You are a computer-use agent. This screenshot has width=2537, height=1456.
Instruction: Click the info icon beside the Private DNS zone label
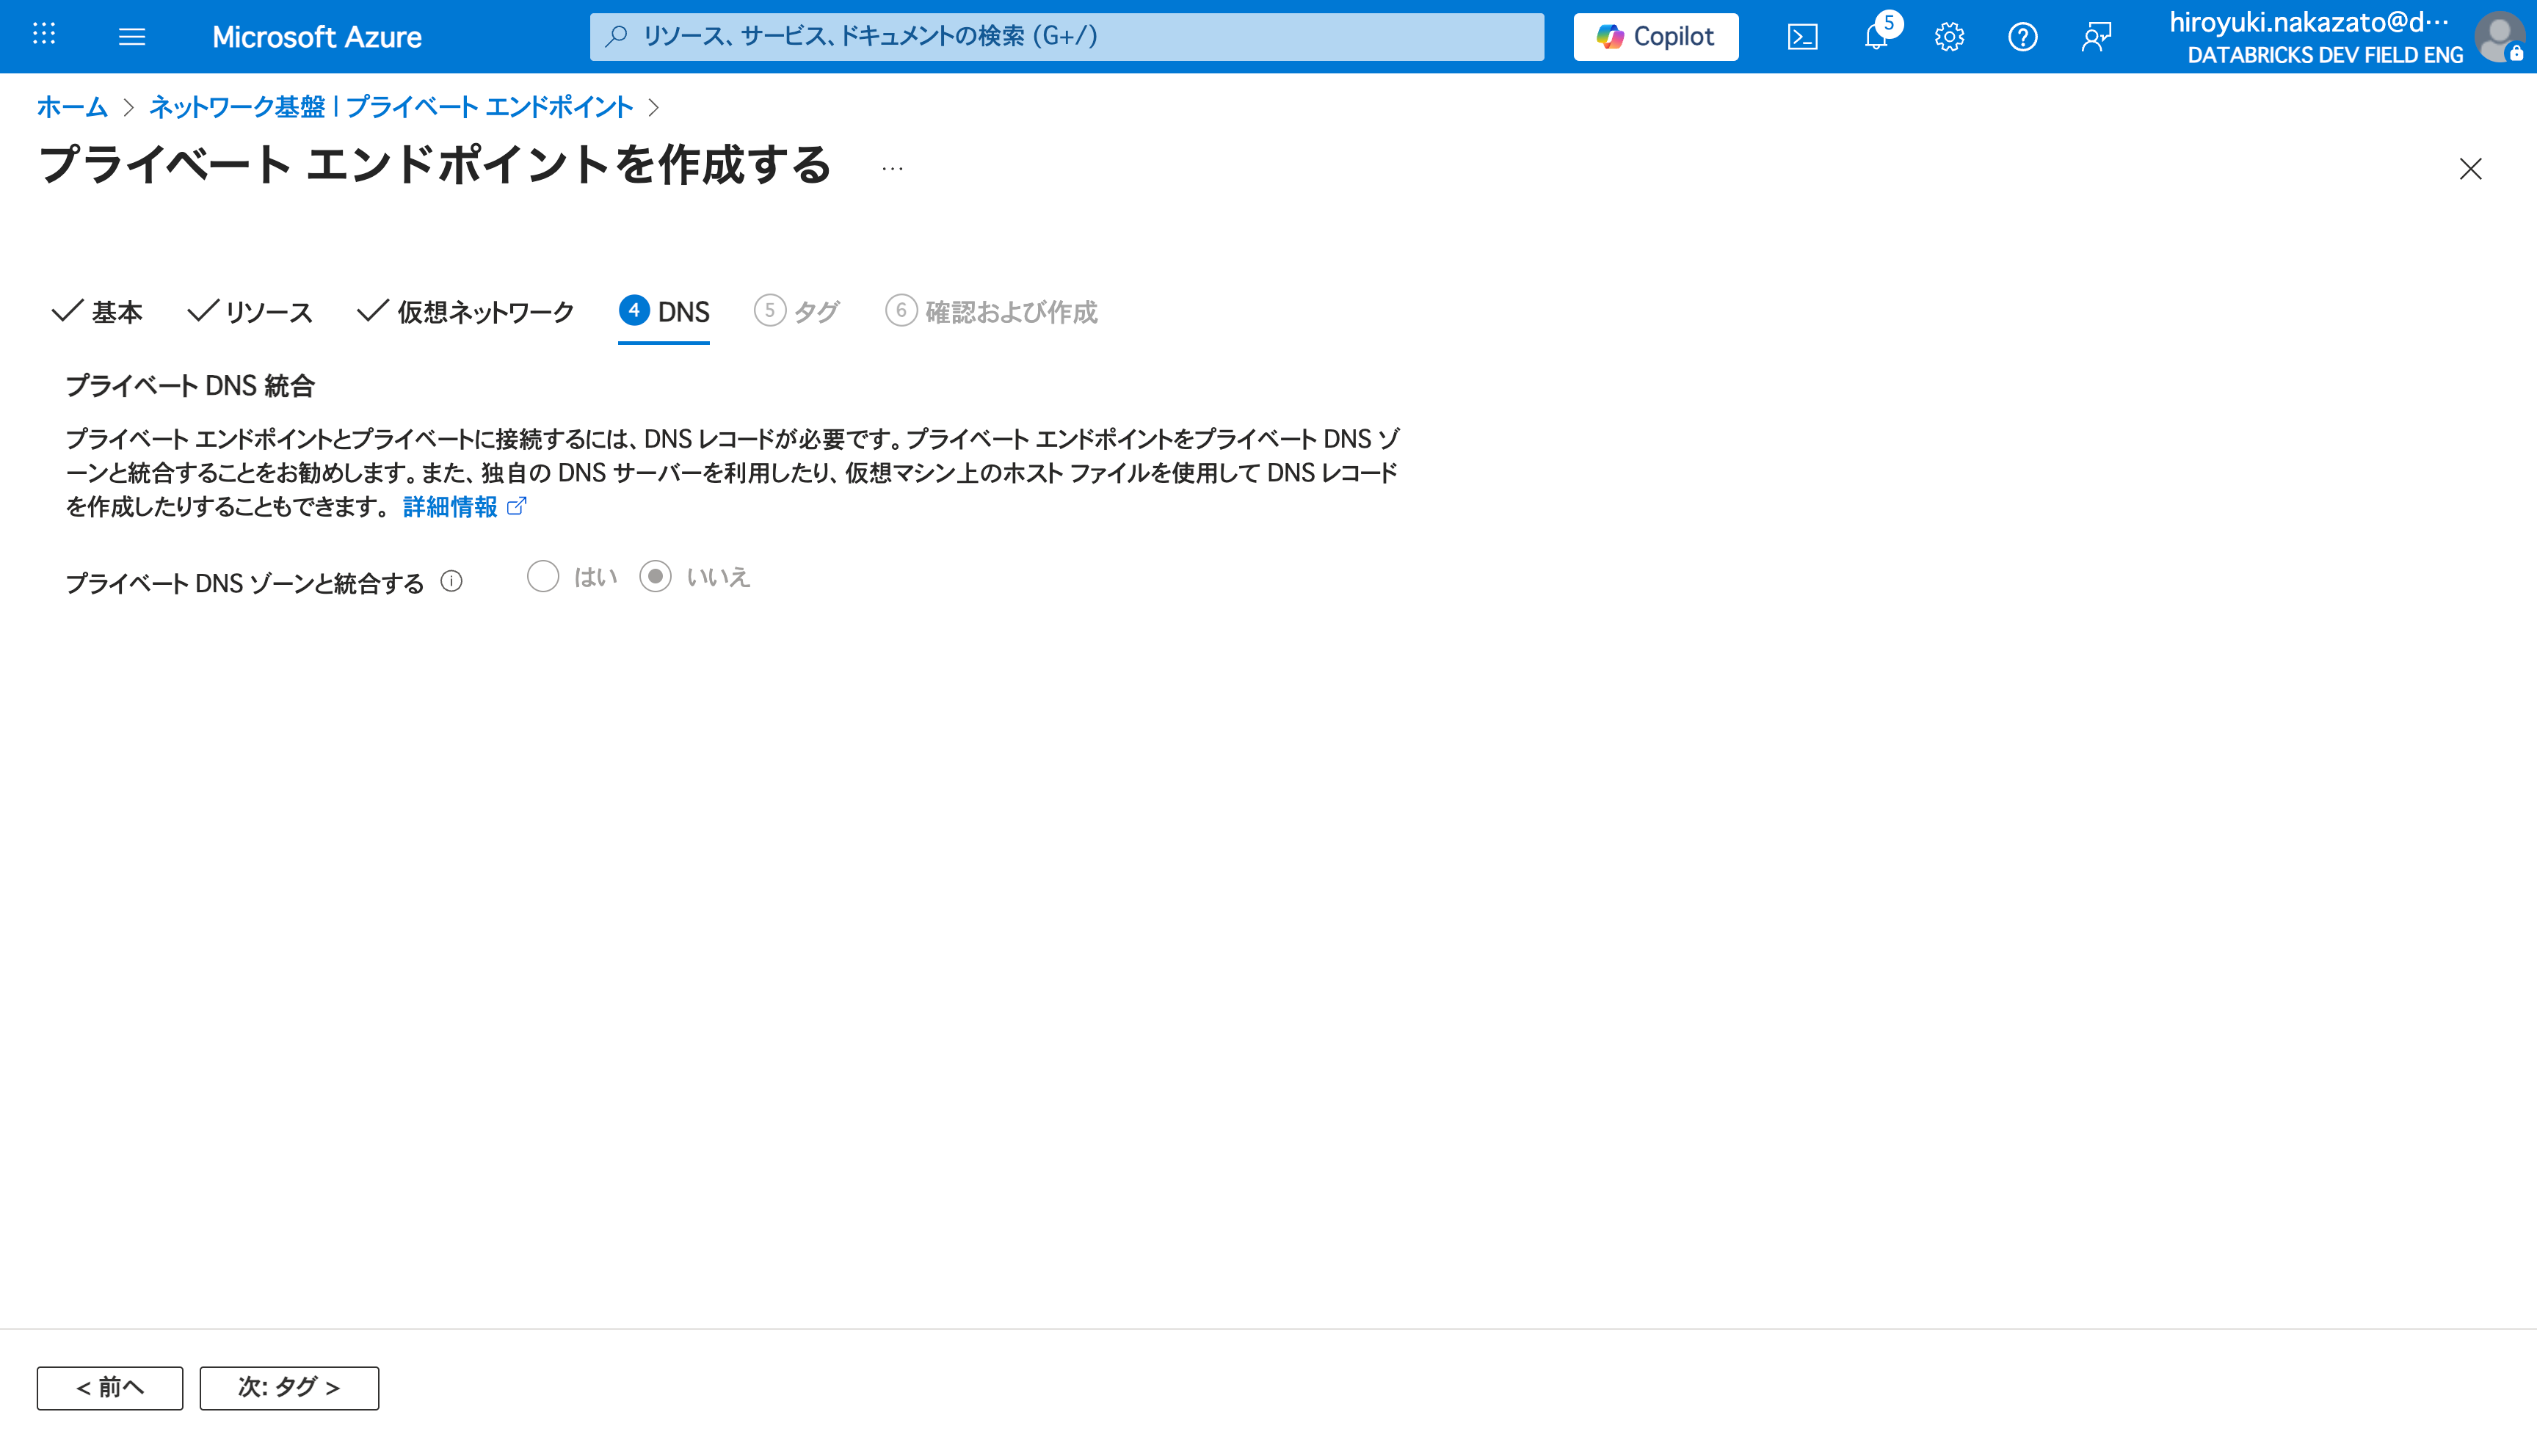(452, 581)
